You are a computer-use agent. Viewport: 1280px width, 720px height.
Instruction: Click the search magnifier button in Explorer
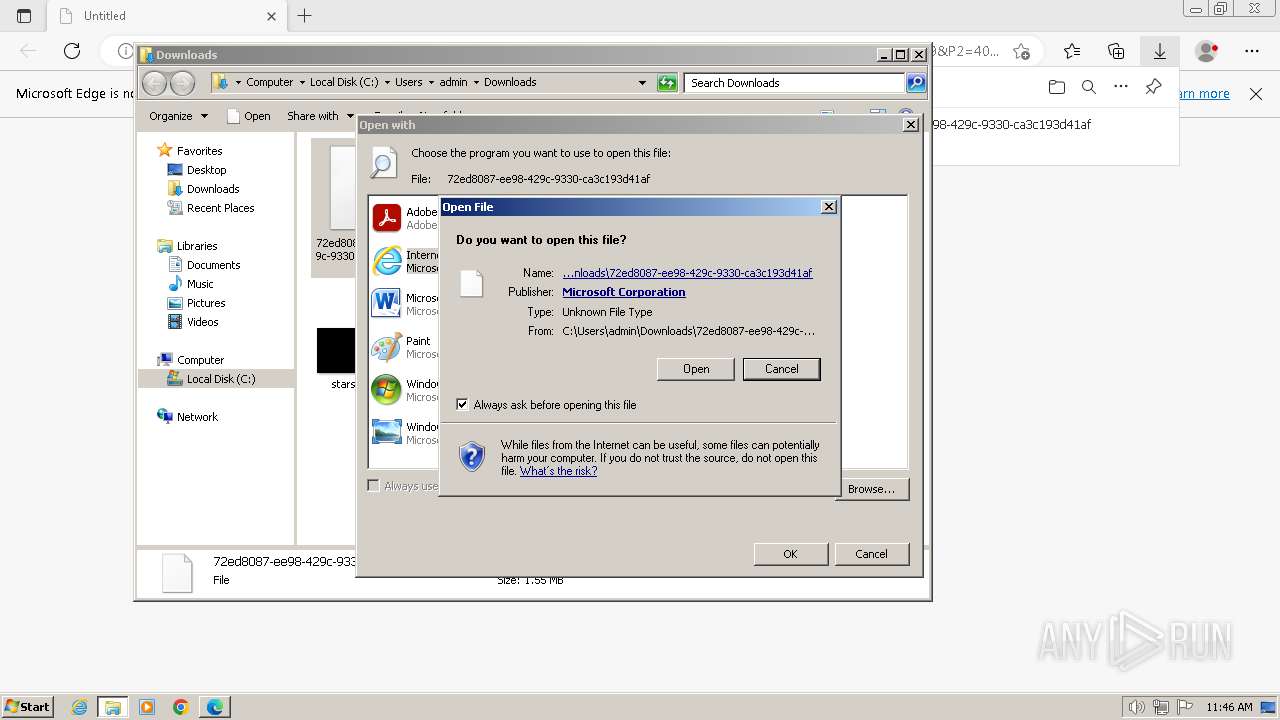click(916, 83)
